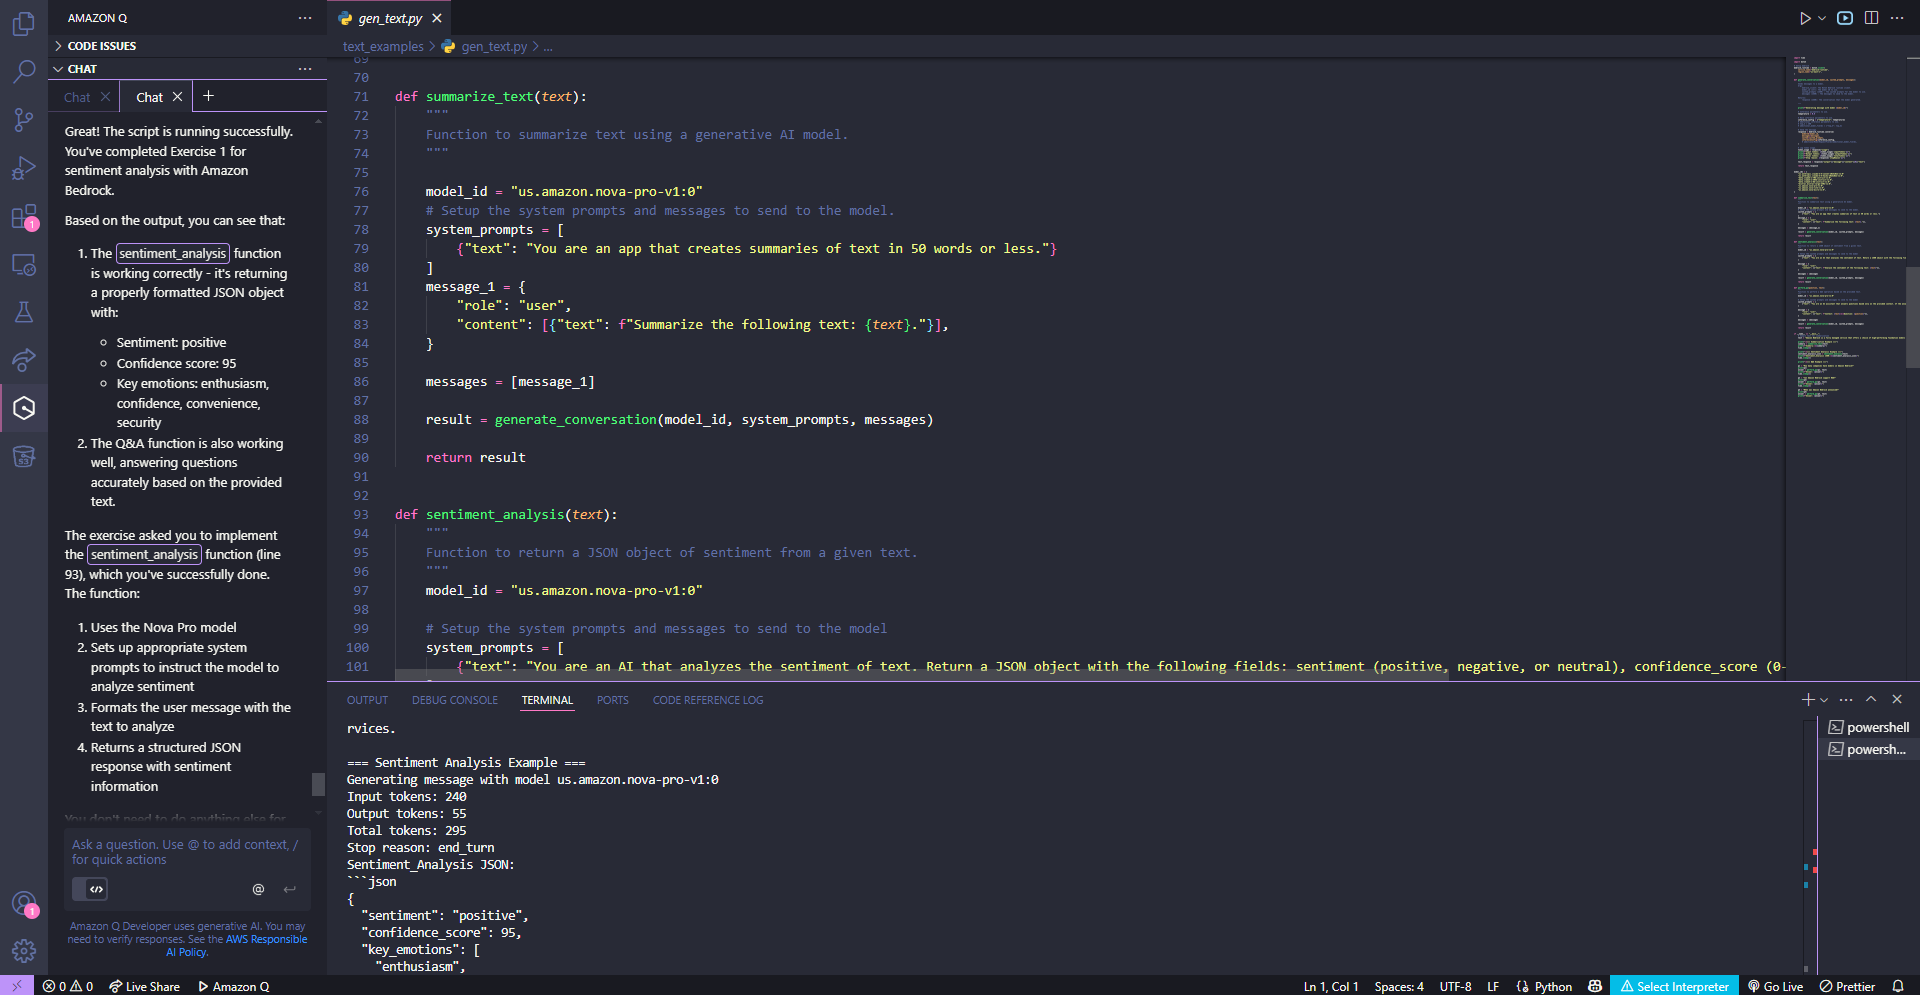Viewport: 1920px width, 995px height.
Task: Close the gen_text.py tab
Action: [x=437, y=18]
